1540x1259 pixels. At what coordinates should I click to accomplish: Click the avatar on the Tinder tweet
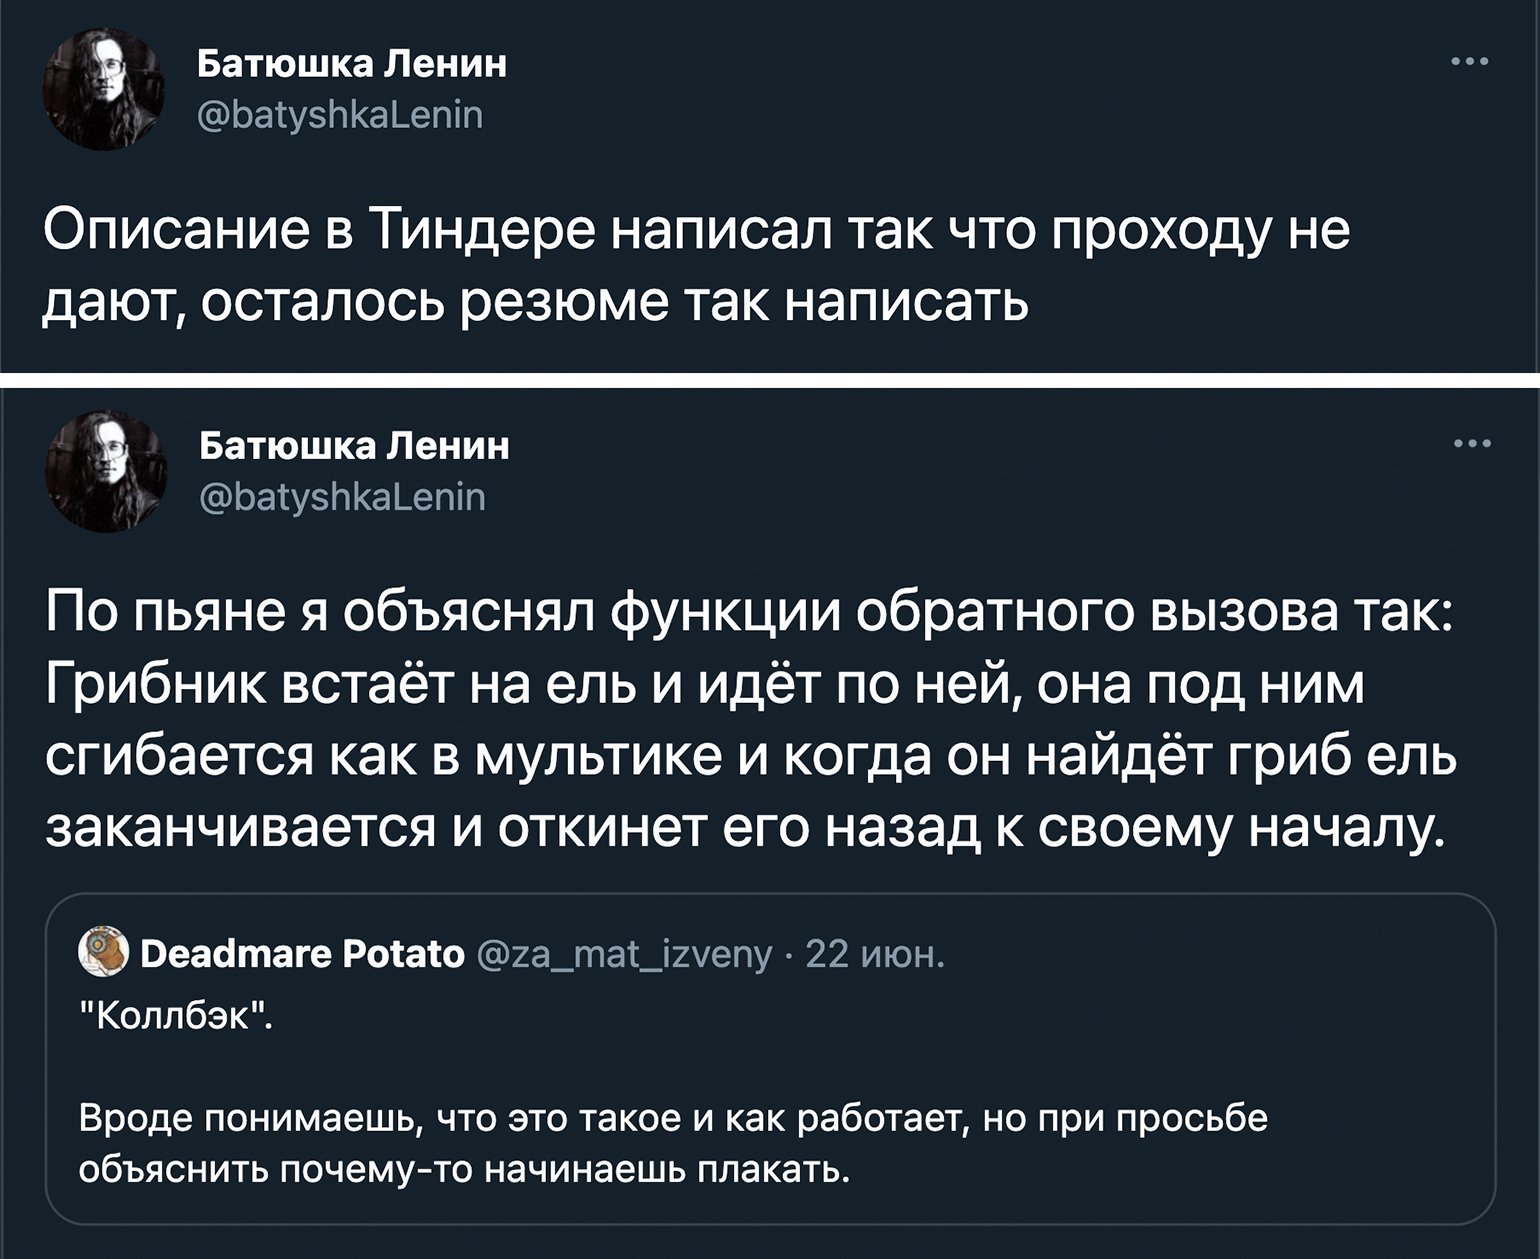[103, 91]
